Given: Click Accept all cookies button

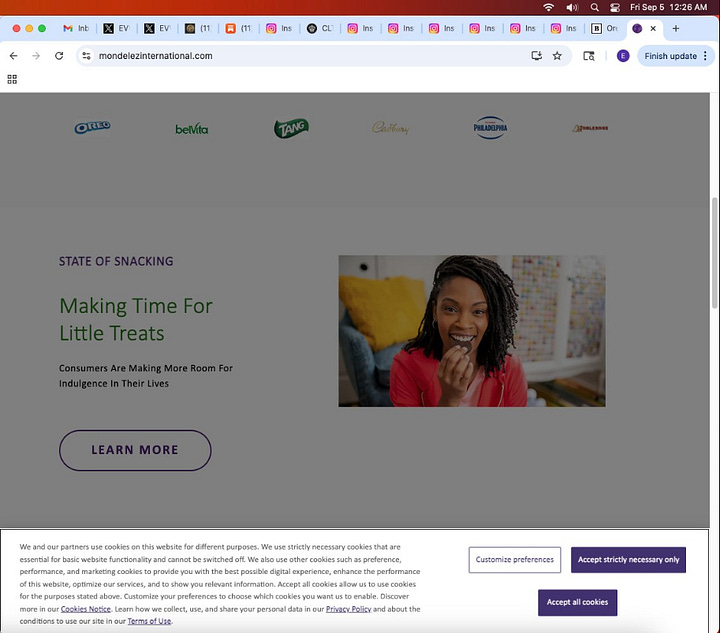Looking at the screenshot, I should pos(577,602).
